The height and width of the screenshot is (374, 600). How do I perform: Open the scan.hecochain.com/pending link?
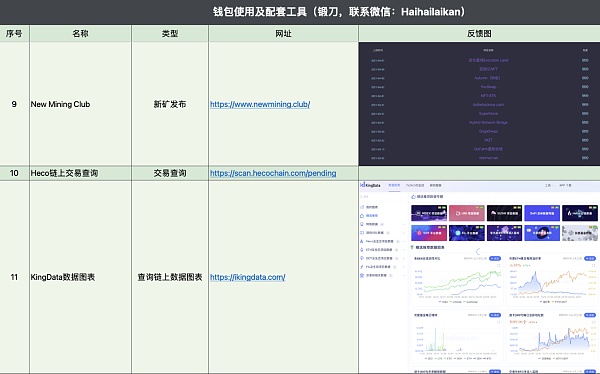point(273,173)
